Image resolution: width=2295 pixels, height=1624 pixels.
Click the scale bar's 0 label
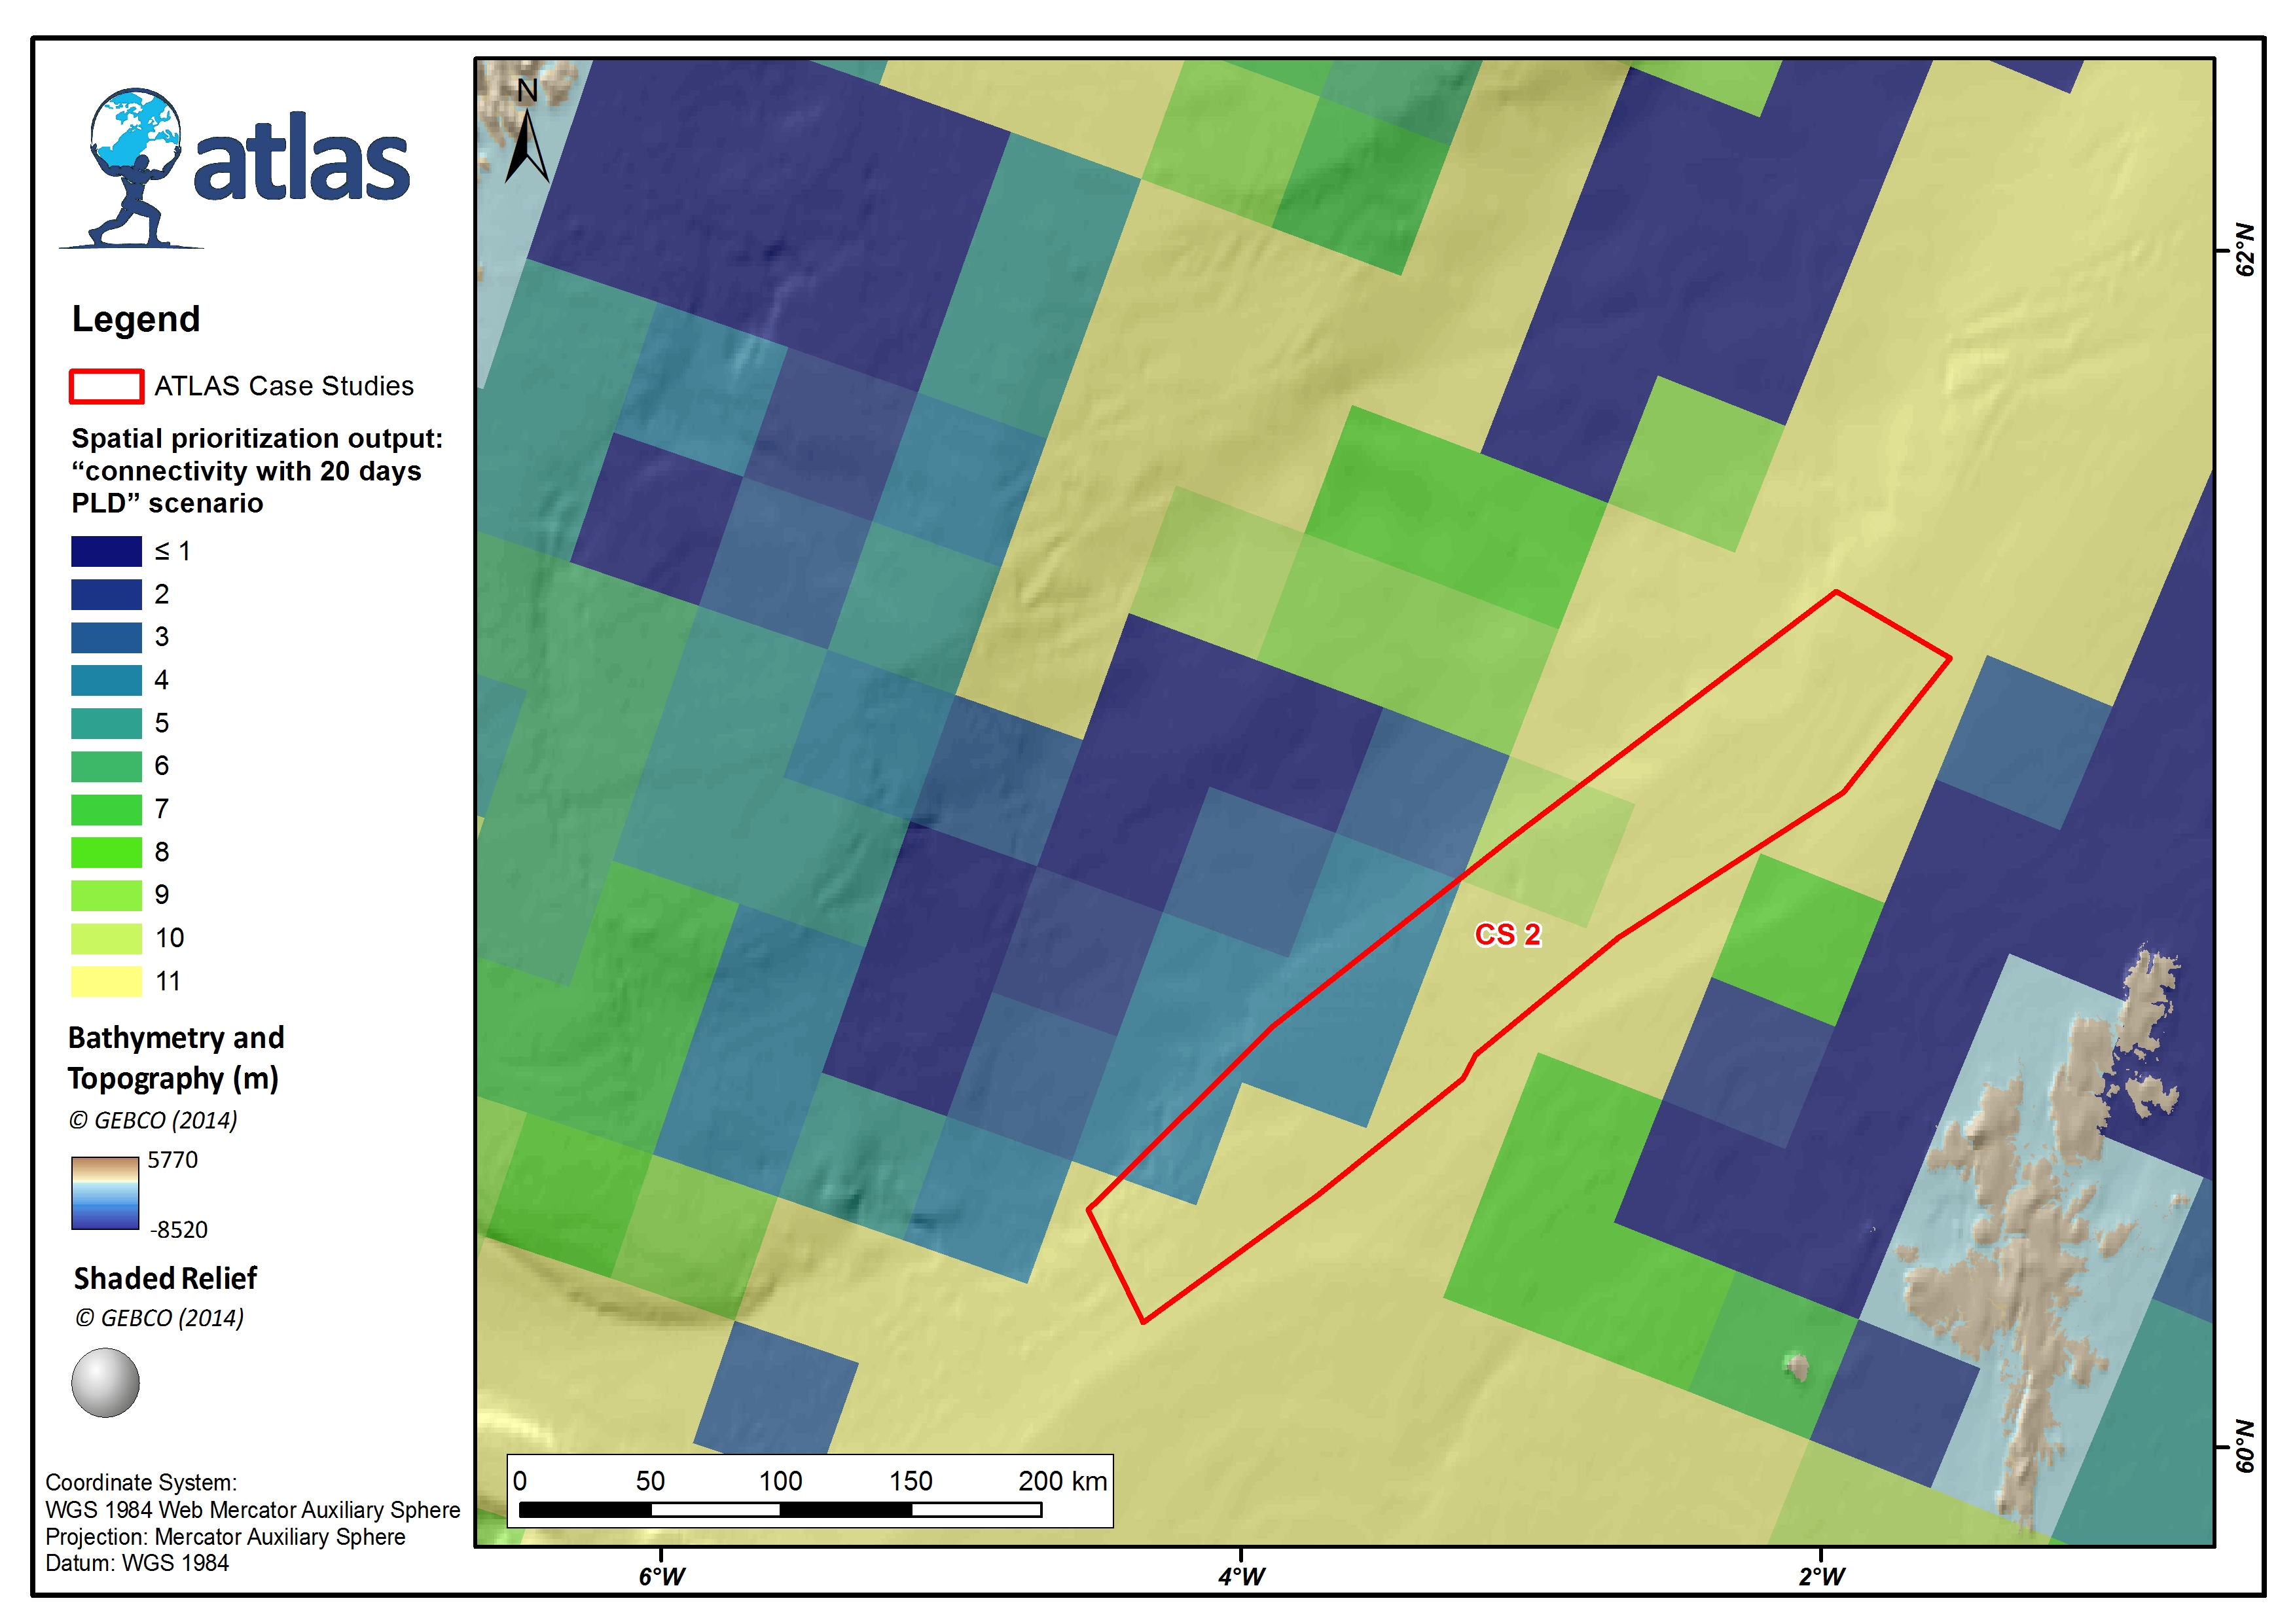(x=519, y=1481)
